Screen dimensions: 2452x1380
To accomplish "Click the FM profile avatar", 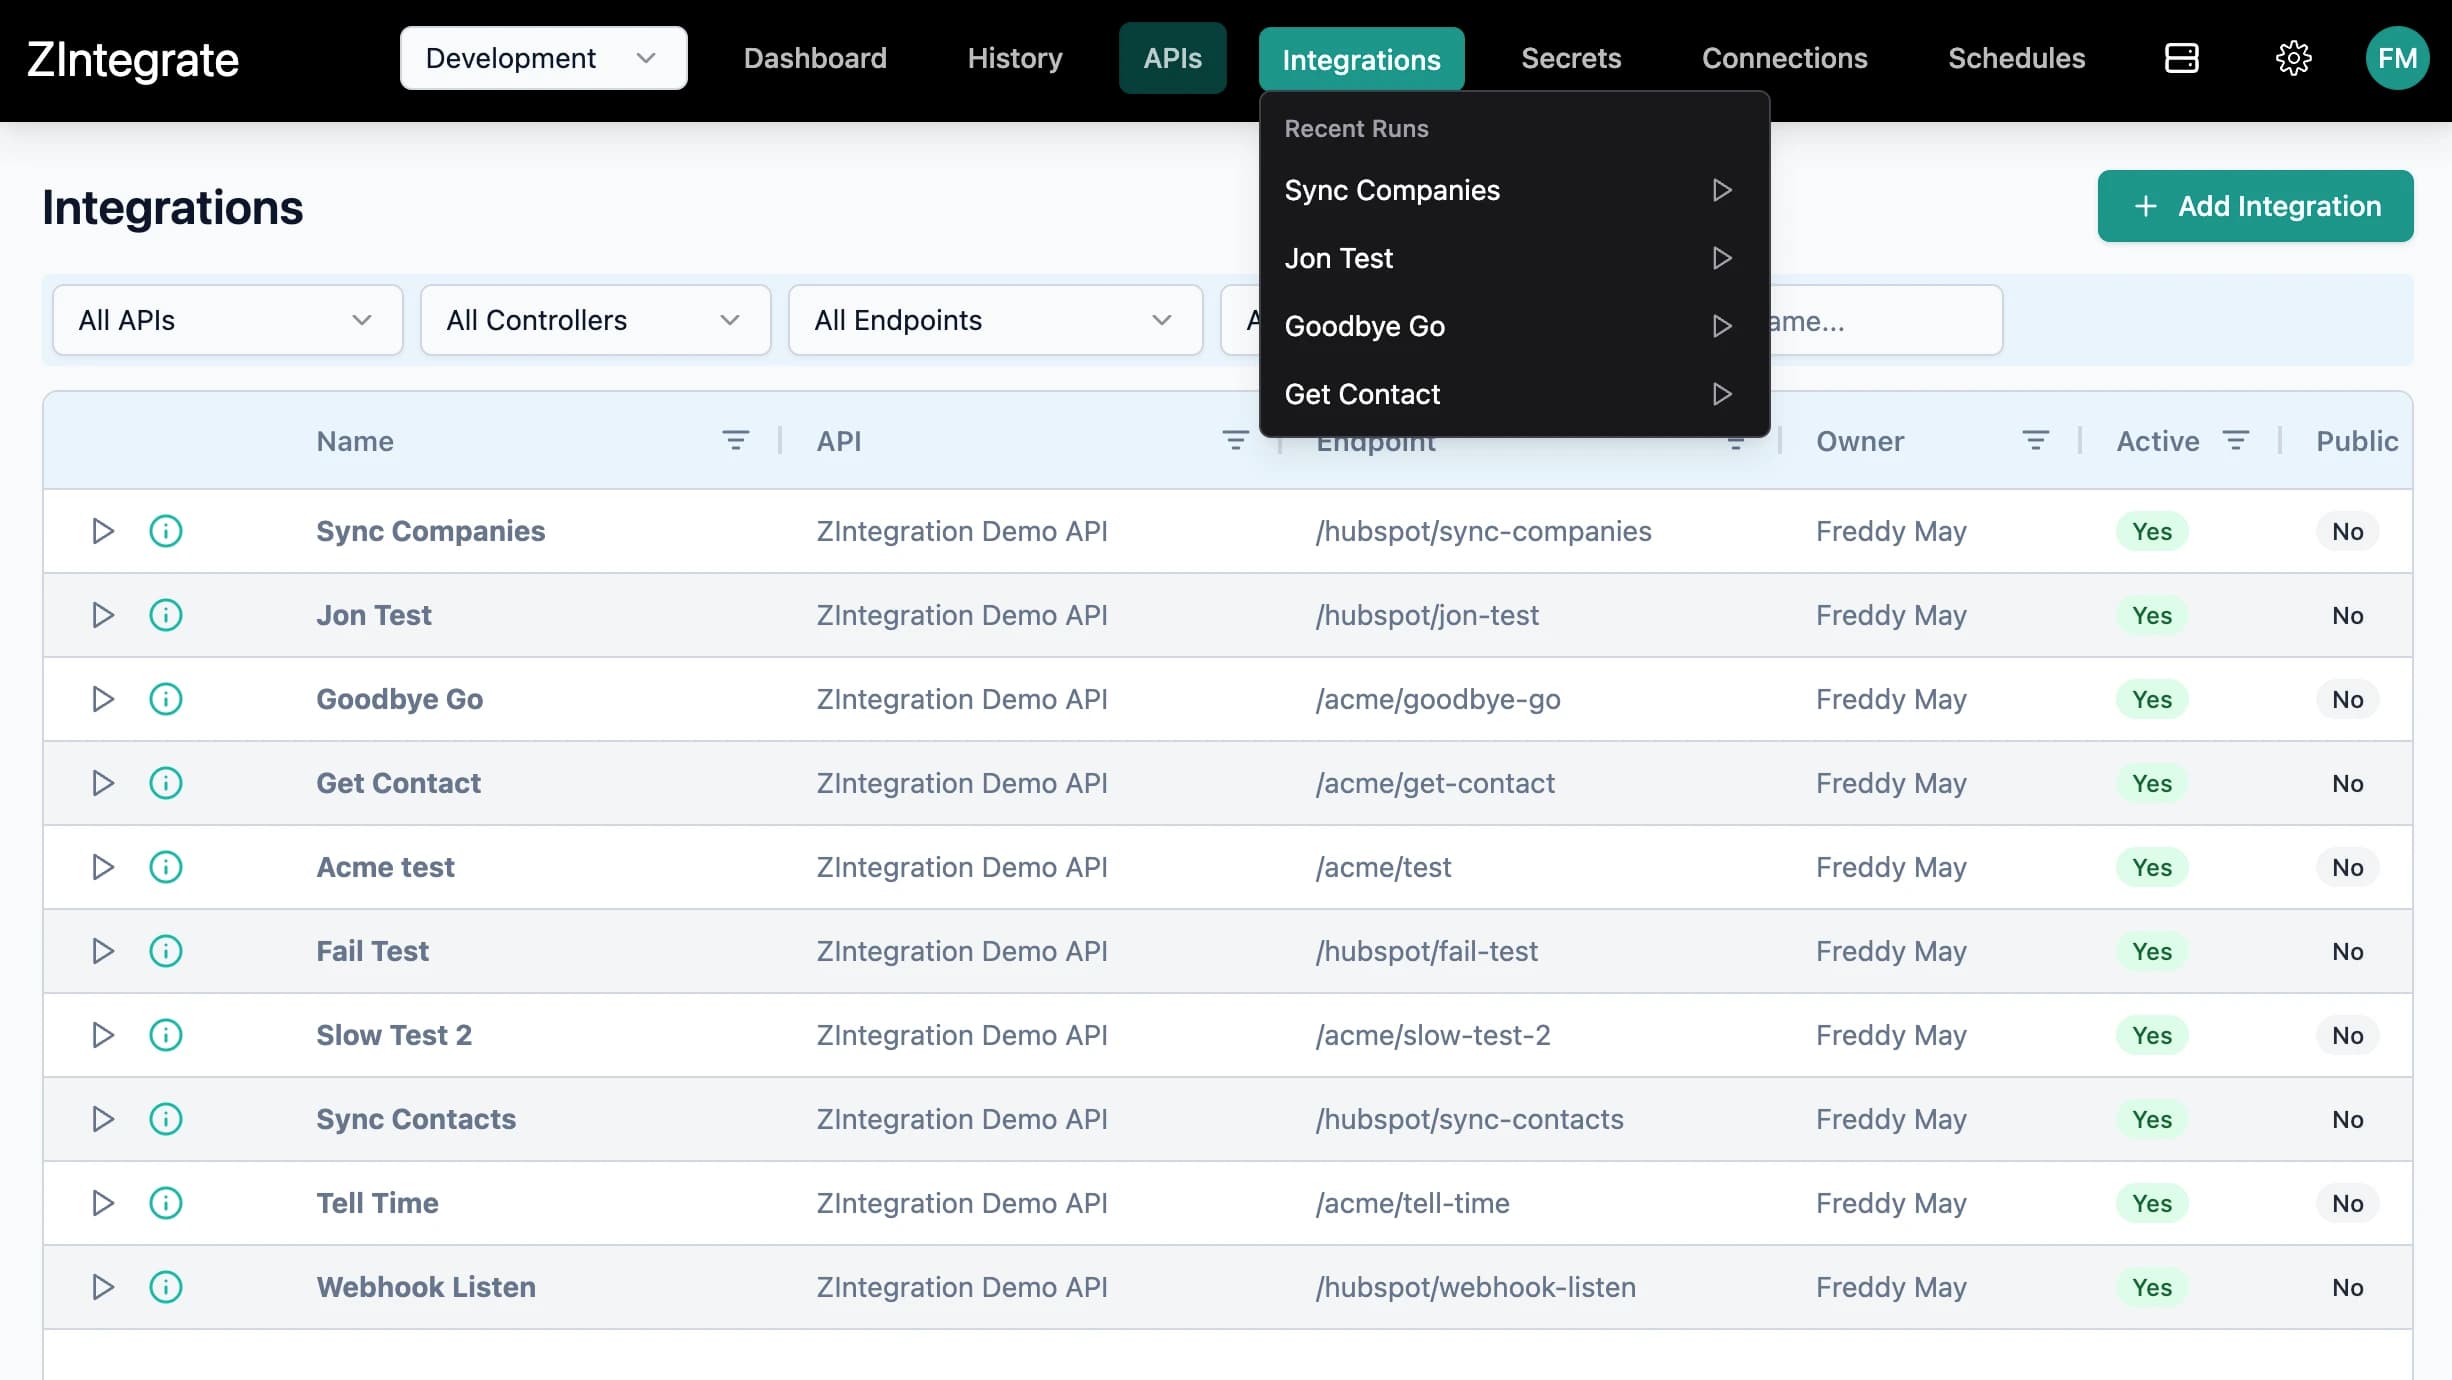I will (2398, 58).
